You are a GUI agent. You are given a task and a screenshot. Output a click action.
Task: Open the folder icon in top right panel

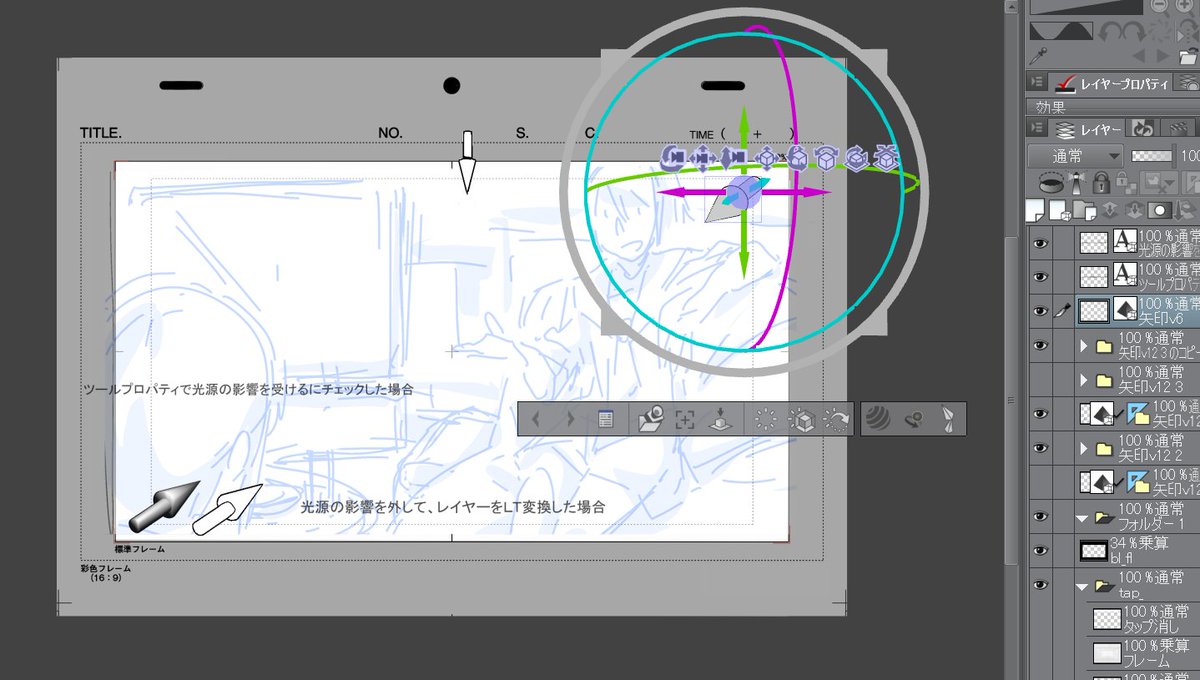click(x=1188, y=56)
